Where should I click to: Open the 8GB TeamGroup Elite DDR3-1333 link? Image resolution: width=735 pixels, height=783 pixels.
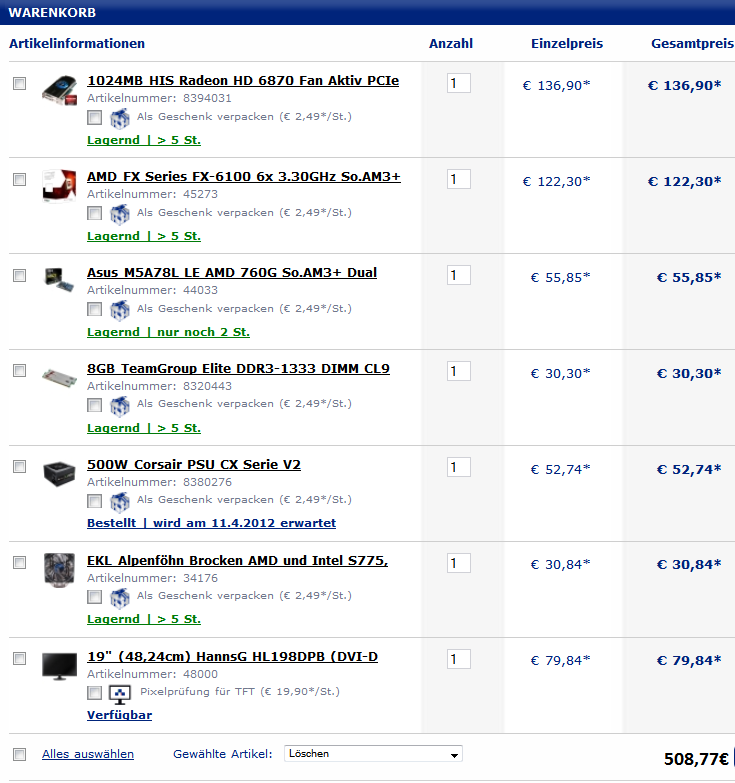[238, 368]
